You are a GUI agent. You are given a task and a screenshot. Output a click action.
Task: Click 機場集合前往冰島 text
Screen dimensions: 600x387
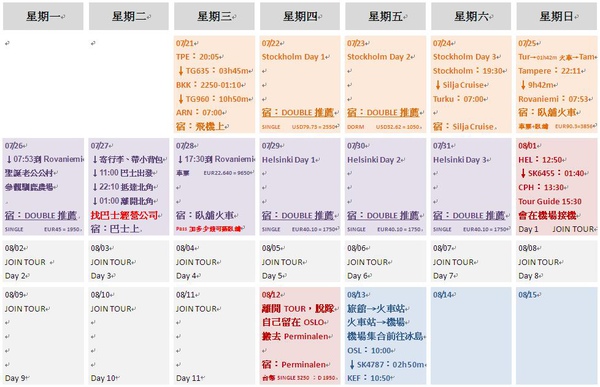coord(385,336)
